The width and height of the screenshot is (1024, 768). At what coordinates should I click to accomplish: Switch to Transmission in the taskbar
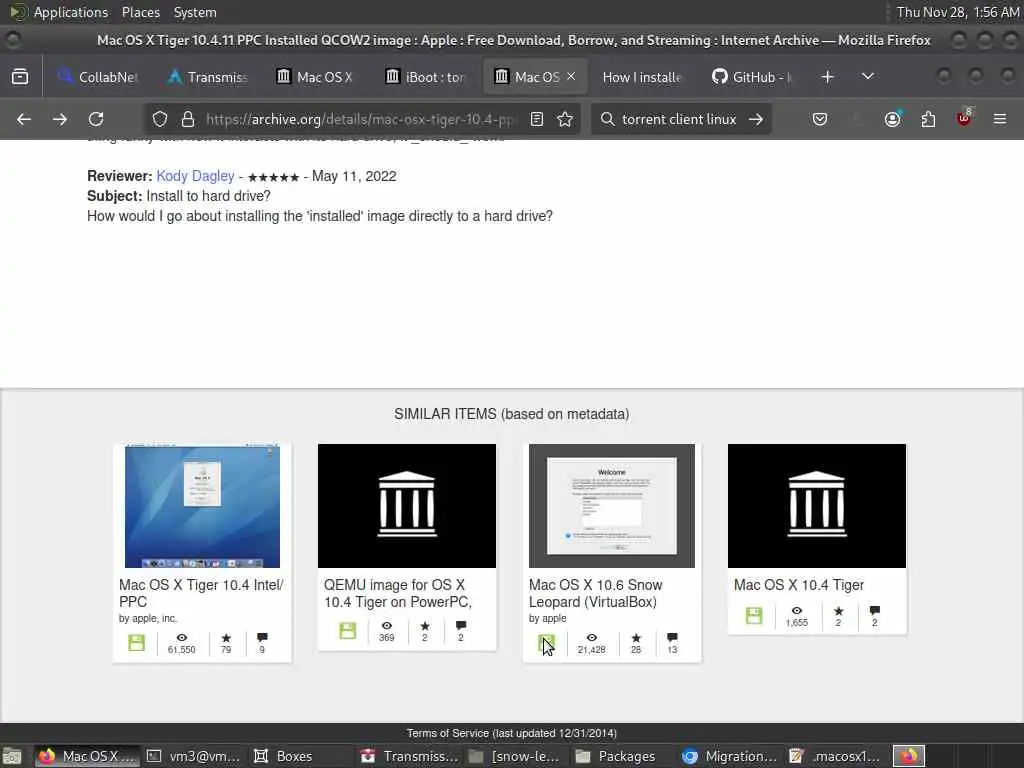pos(409,756)
